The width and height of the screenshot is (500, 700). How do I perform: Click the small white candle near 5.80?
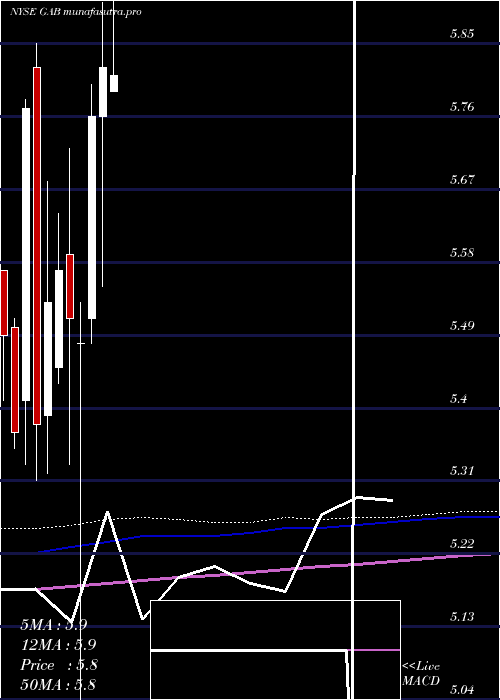(x=114, y=83)
